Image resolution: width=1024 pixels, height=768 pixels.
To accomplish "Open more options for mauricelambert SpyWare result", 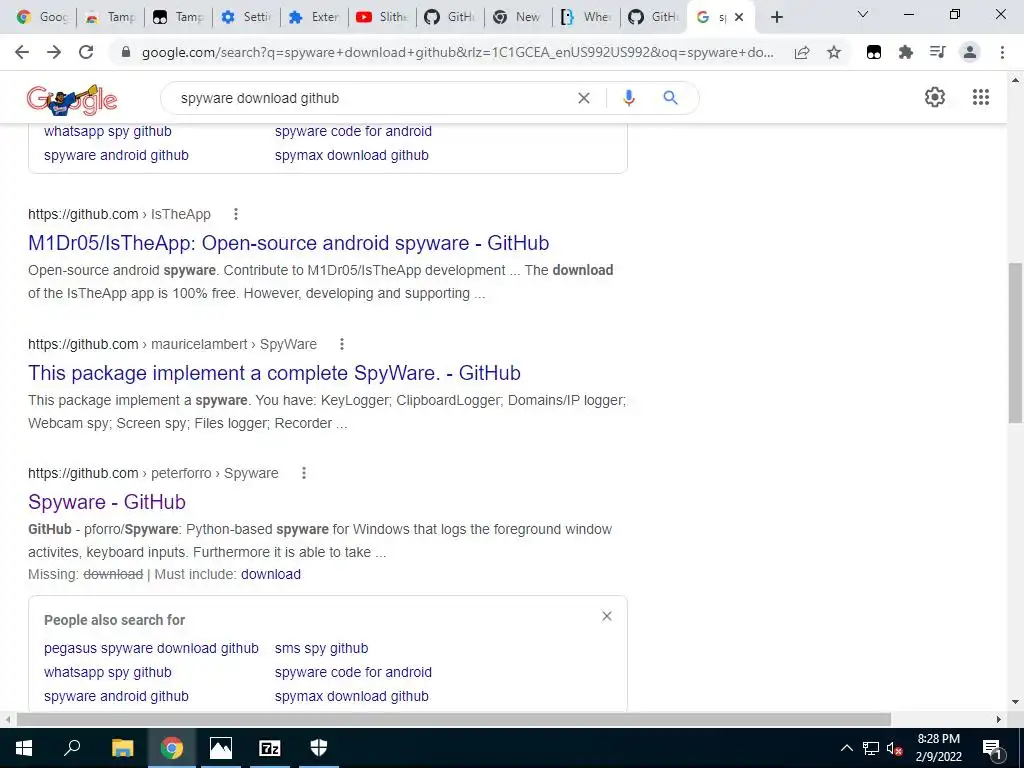I will 342,344.
